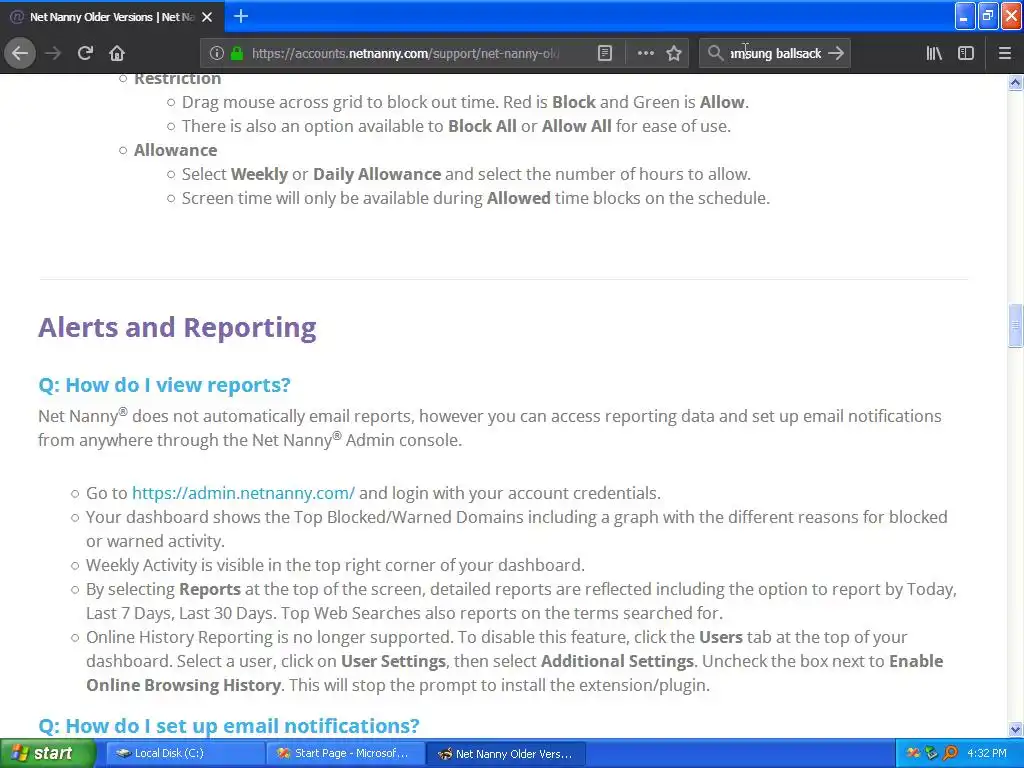Minimize the browser window

(x=965, y=16)
